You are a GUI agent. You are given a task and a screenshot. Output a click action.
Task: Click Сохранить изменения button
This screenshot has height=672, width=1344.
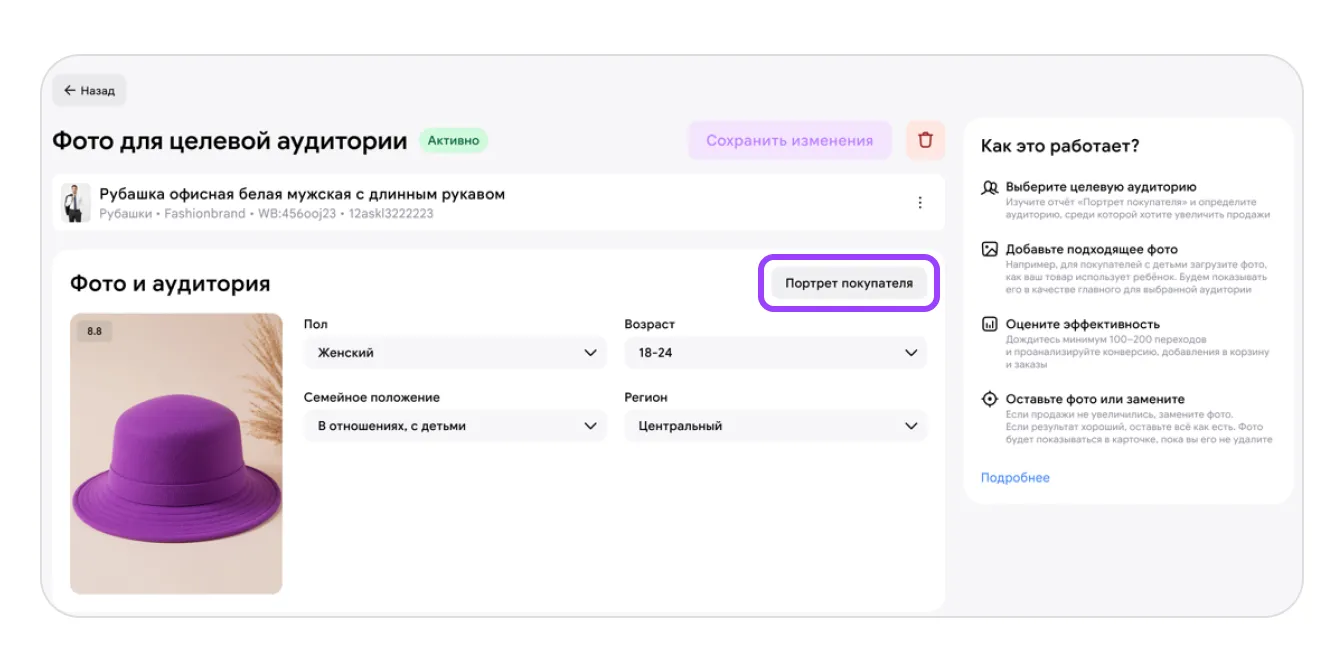(x=789, y=141)
